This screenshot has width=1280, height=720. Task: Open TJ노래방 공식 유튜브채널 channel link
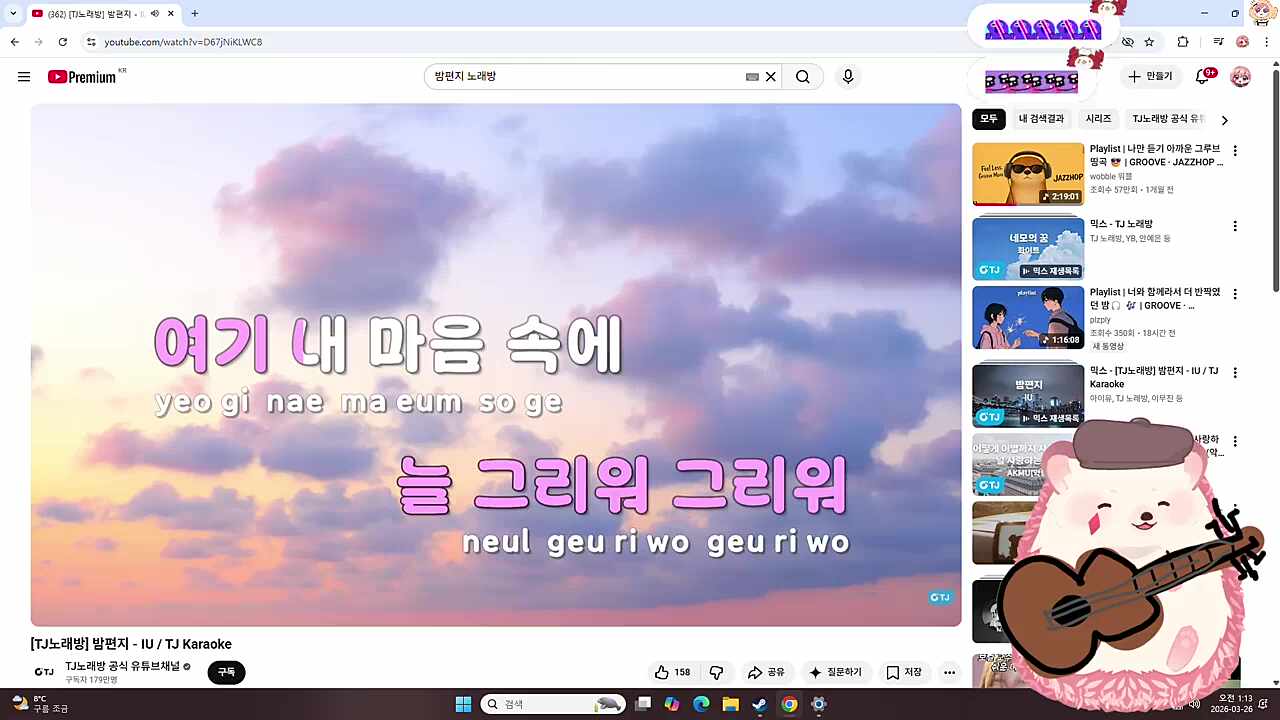pyautogui.click(x=122, y=666)
